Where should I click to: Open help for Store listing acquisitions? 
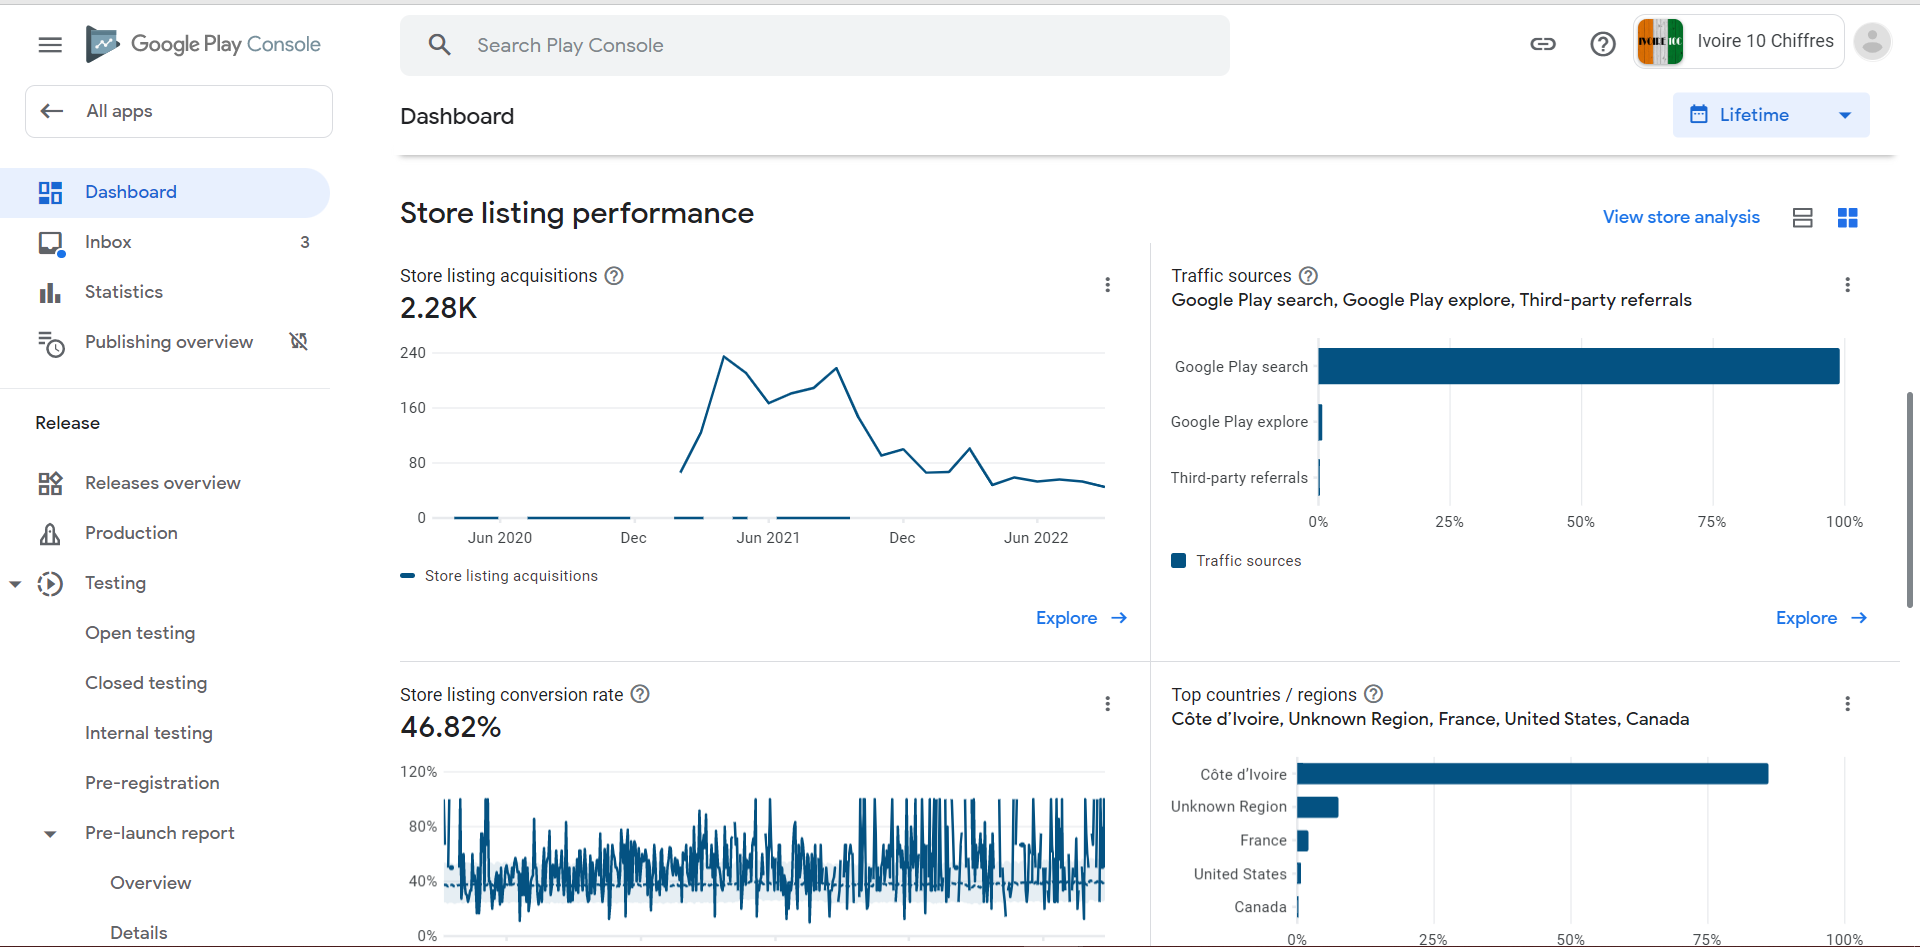614,276
